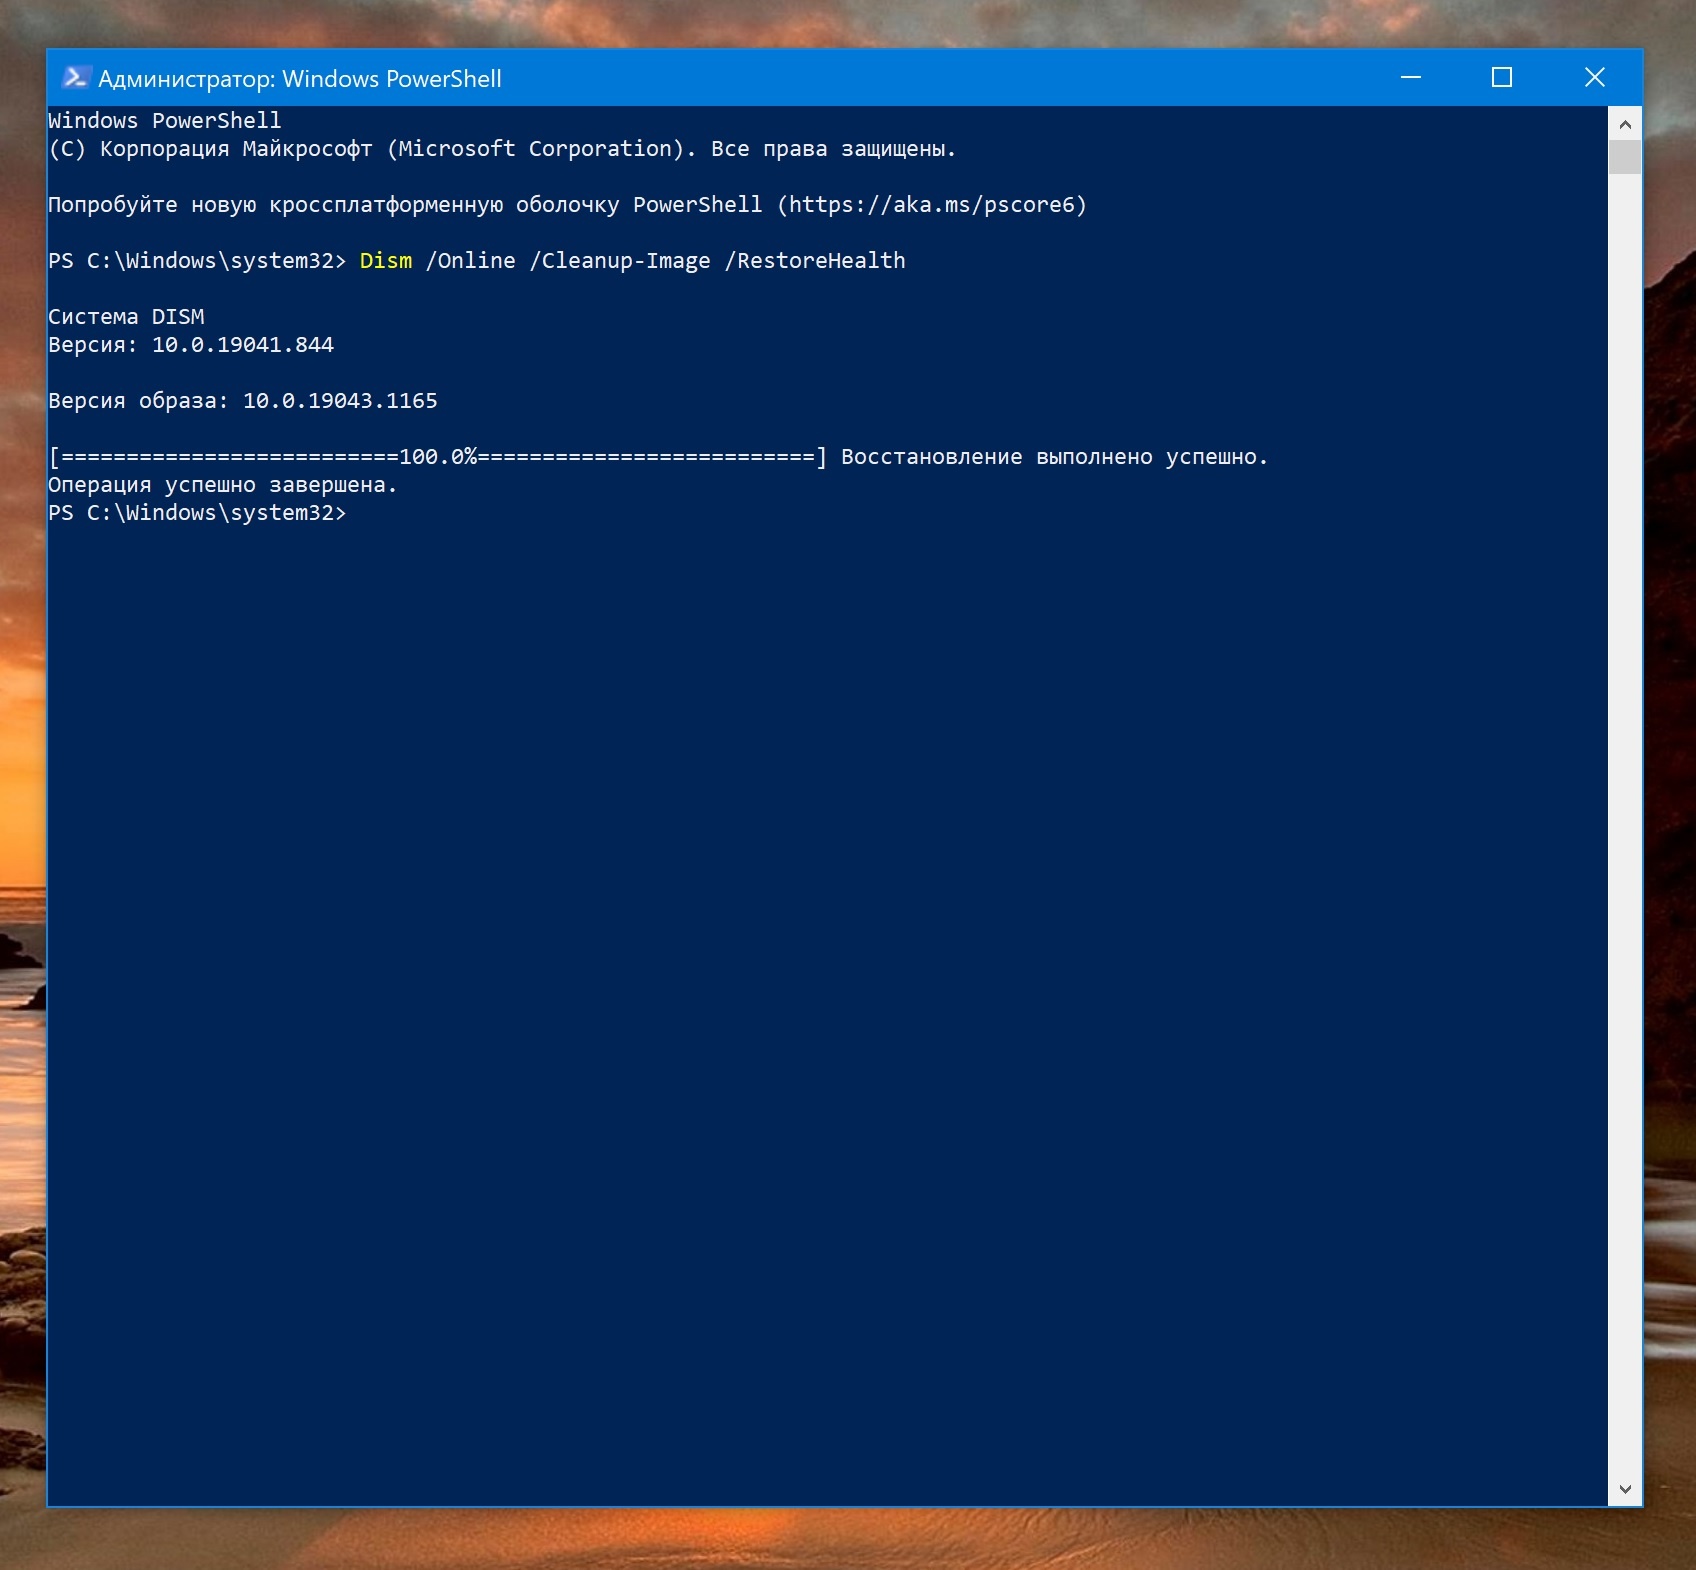
Task: Click 'Восстановление выполнено успешно.' message
Action: (1054, 457)
